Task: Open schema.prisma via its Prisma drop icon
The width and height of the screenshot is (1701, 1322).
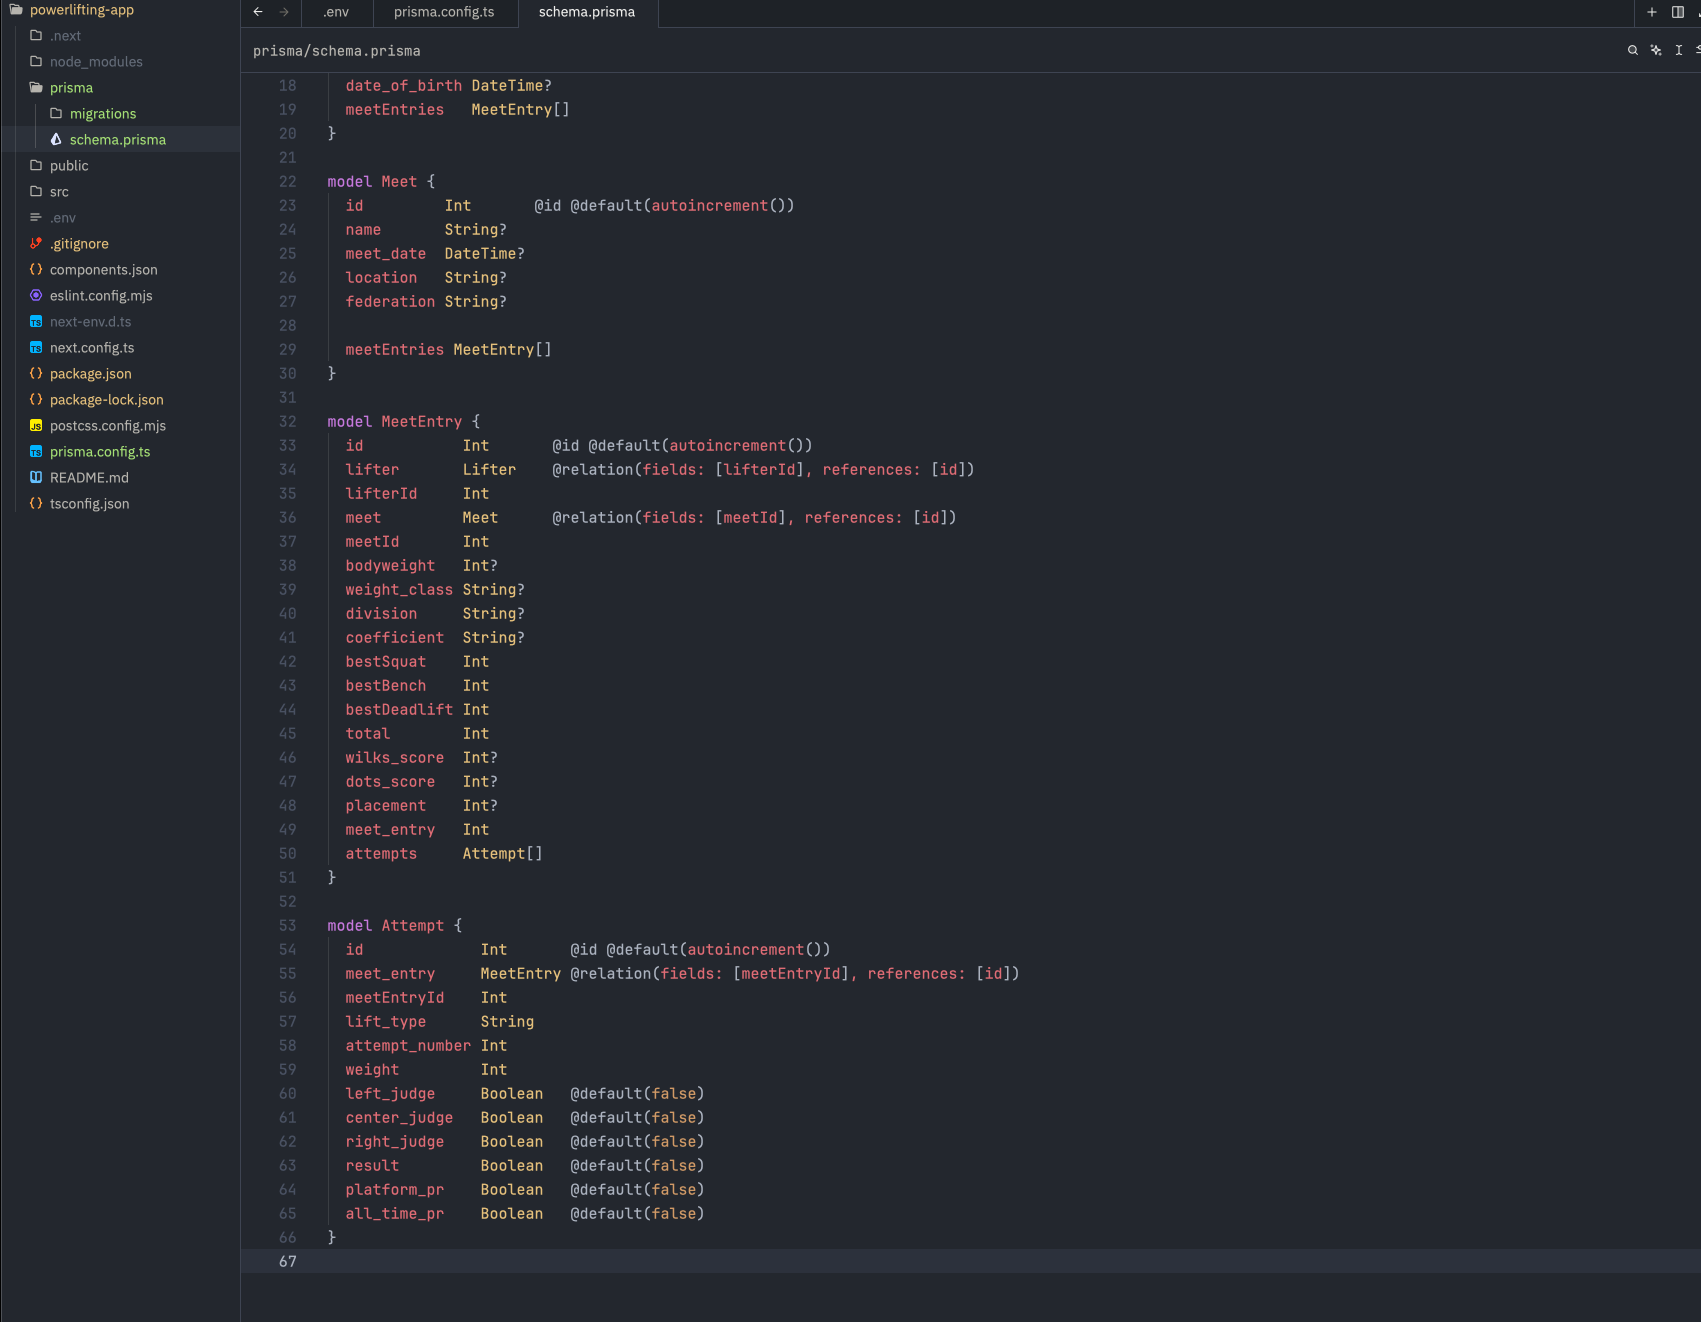Action: [56, 139]
